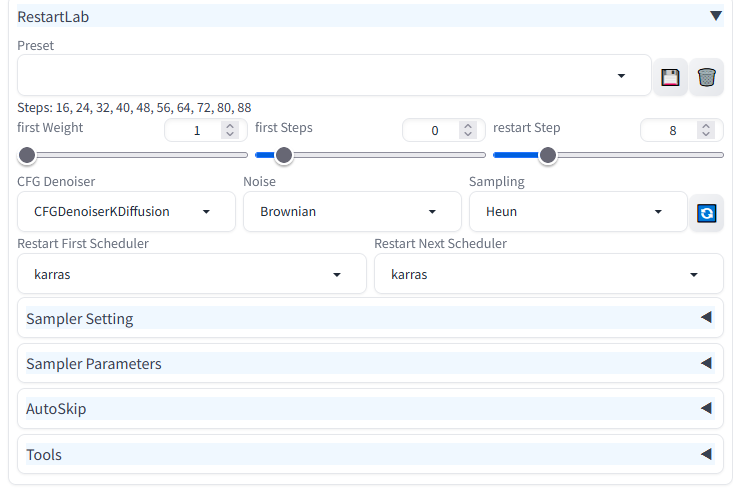Open the Restart First Scheduler dropdown
This screenshot has height=490, width=733.
click(192, 274)
